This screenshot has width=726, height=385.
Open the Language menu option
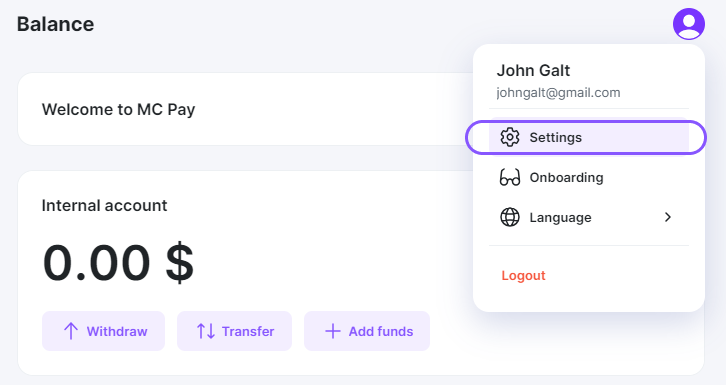point(589,217)
